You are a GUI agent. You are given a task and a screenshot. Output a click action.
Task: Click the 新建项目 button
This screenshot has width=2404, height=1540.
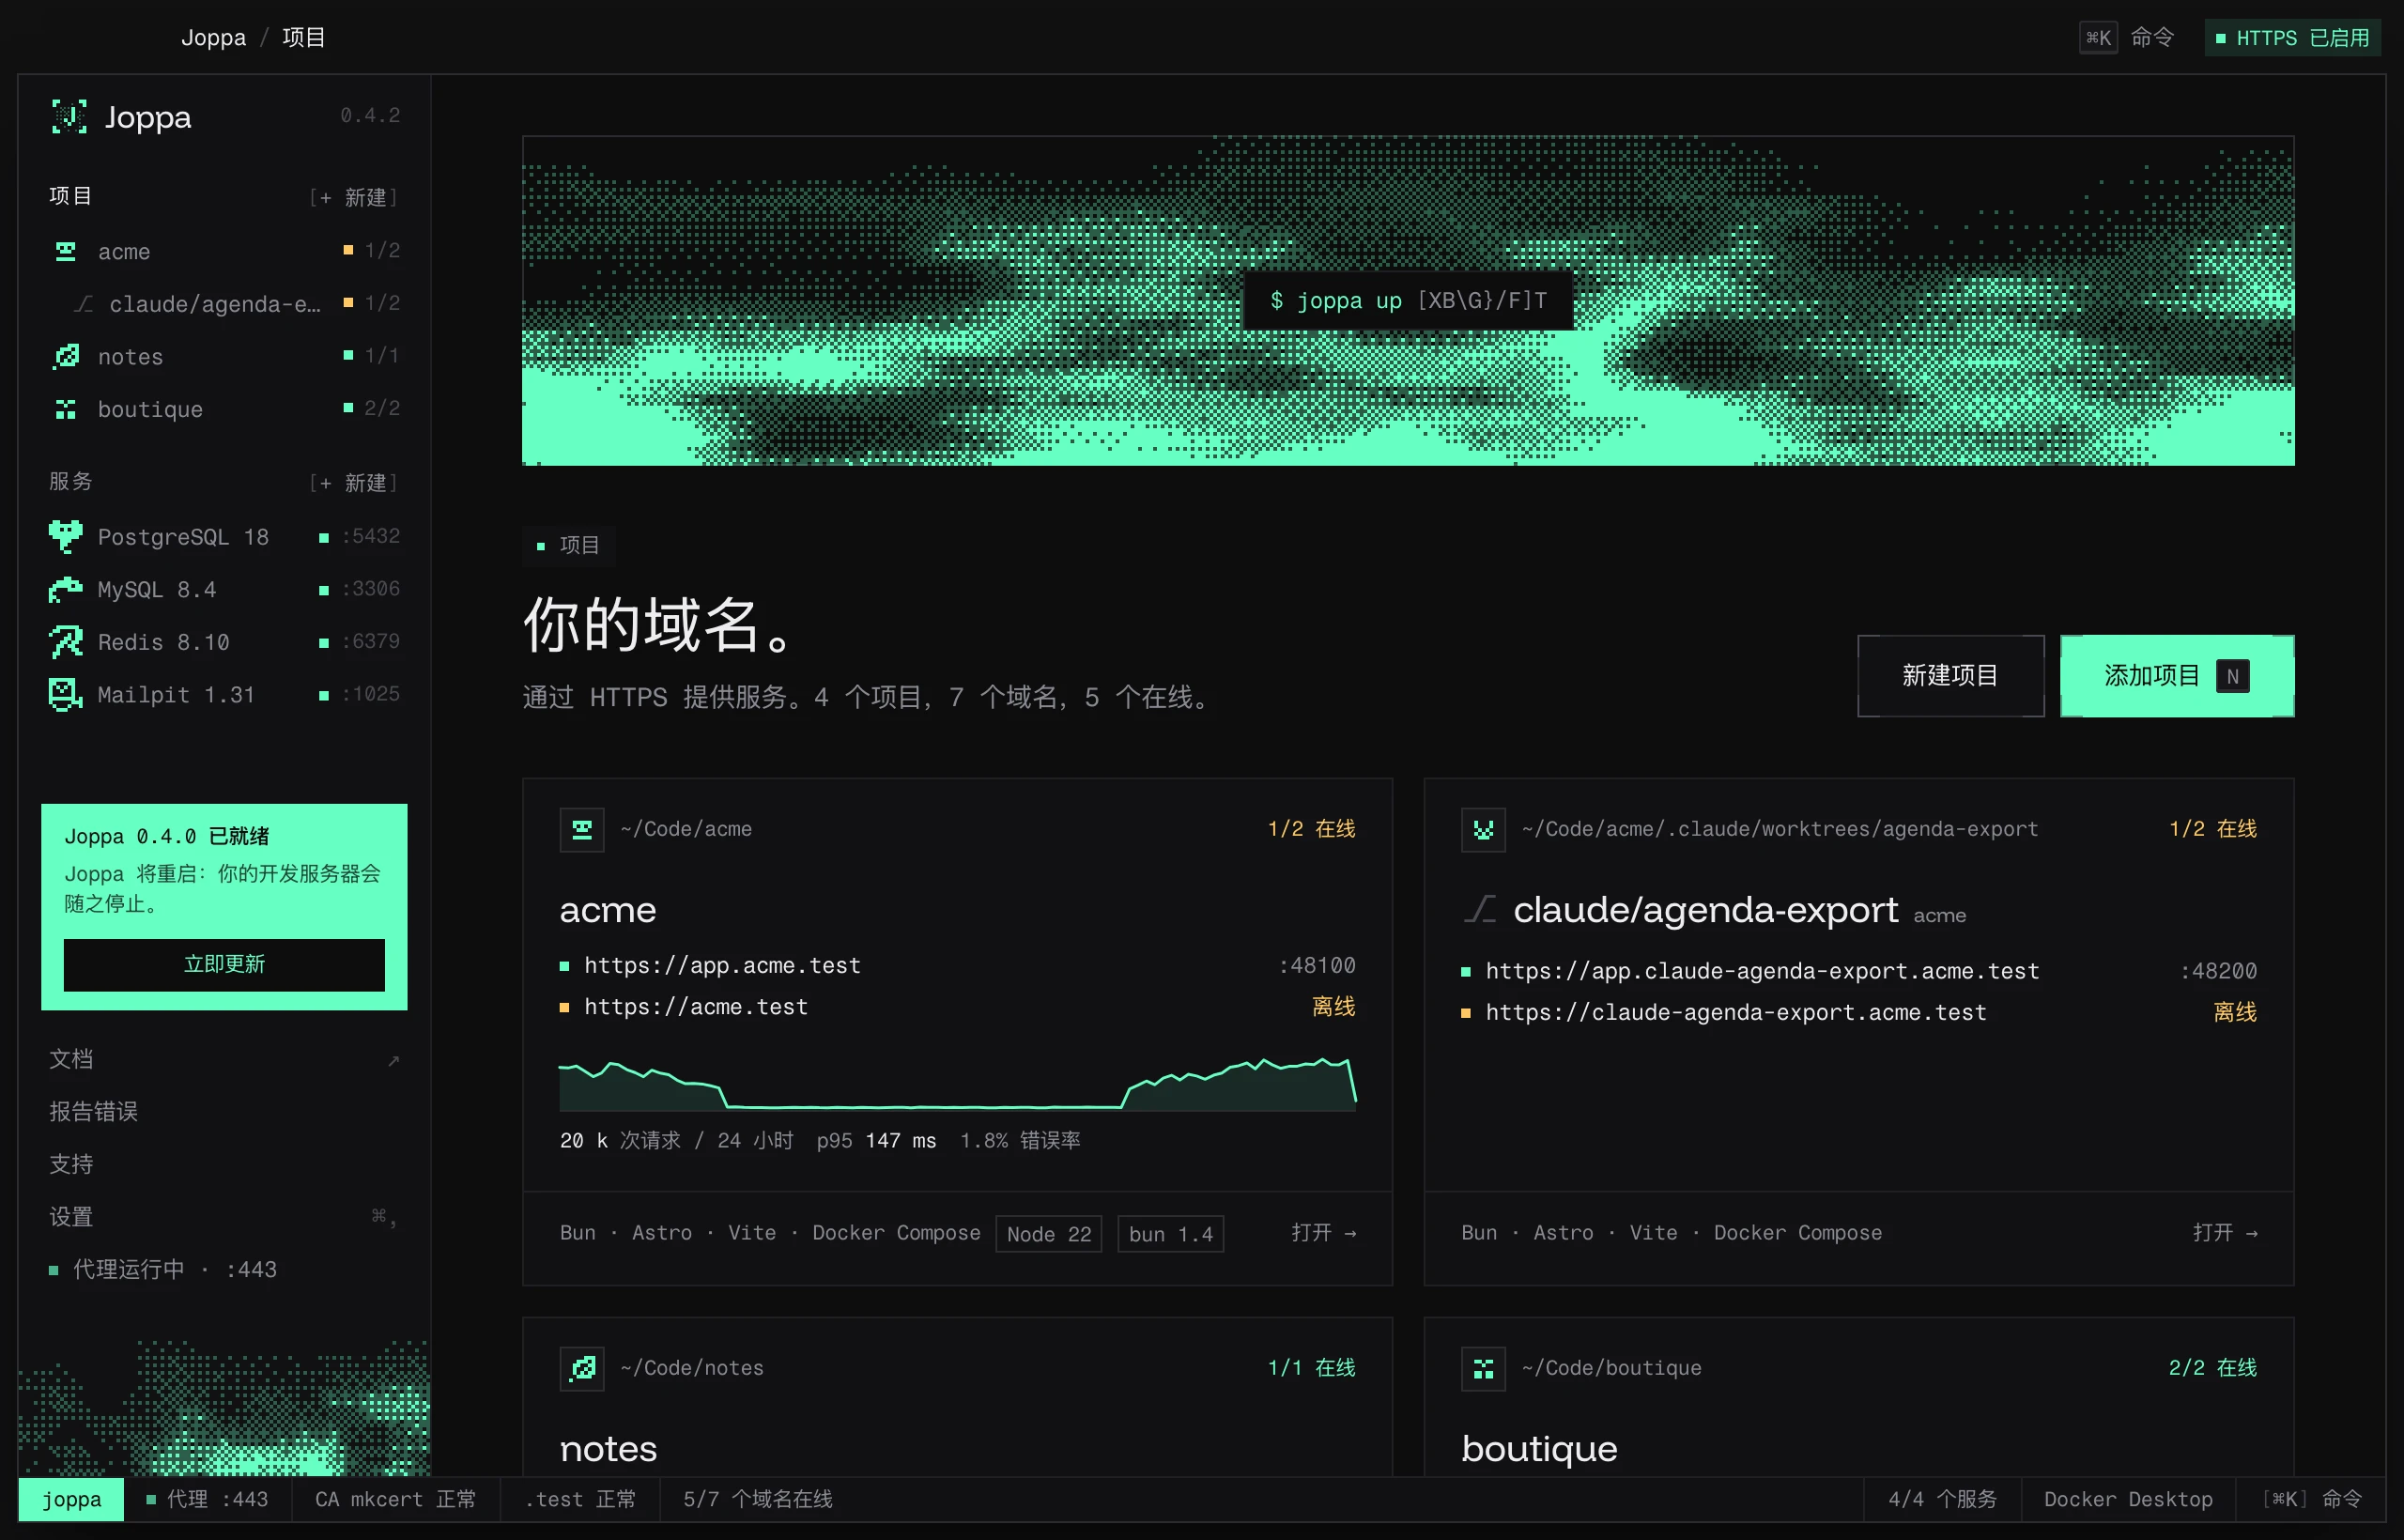1950,676
